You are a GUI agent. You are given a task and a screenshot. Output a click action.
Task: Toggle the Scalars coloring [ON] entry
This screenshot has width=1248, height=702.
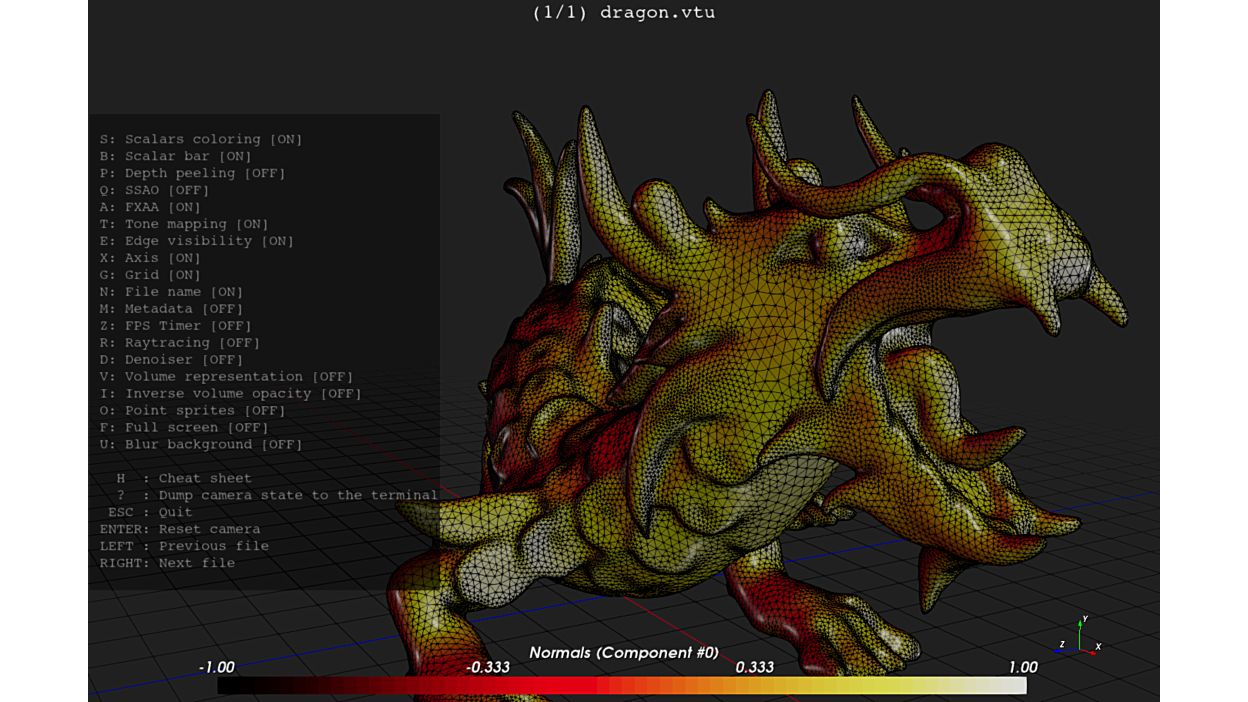[201, 139]
